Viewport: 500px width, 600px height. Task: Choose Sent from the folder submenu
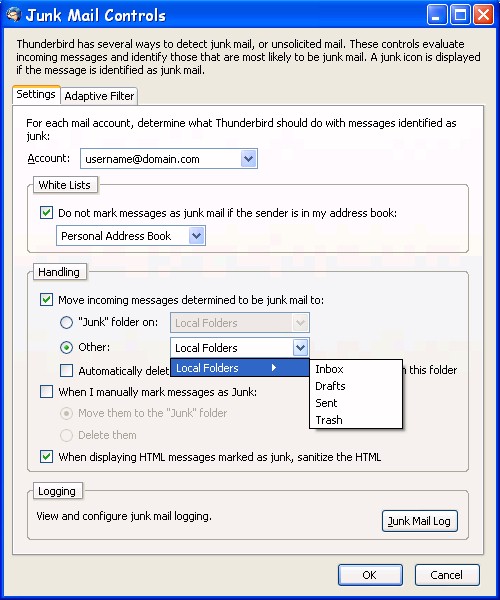(355, 403)
